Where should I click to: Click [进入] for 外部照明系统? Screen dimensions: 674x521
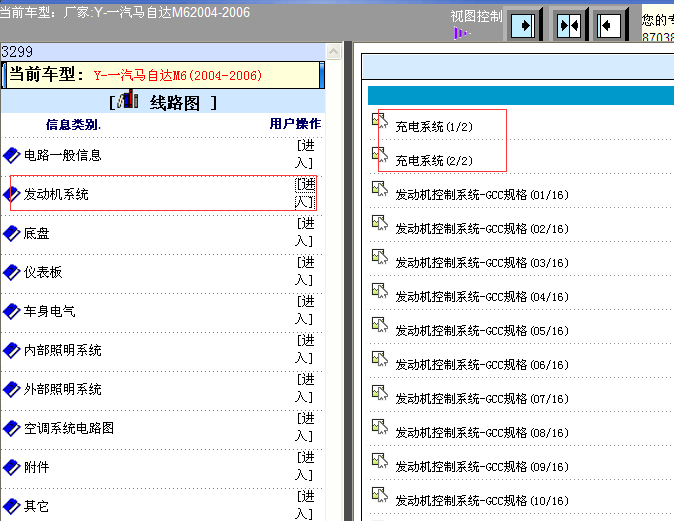pyautogui.click(x=305, y=388)
